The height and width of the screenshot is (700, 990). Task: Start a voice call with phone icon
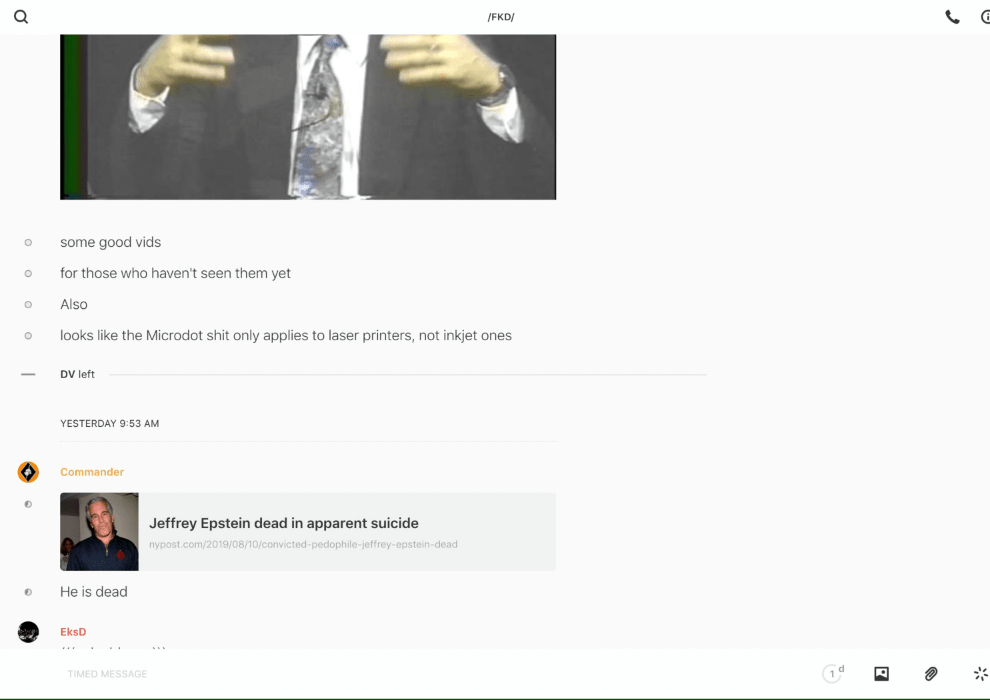(952, 17)
